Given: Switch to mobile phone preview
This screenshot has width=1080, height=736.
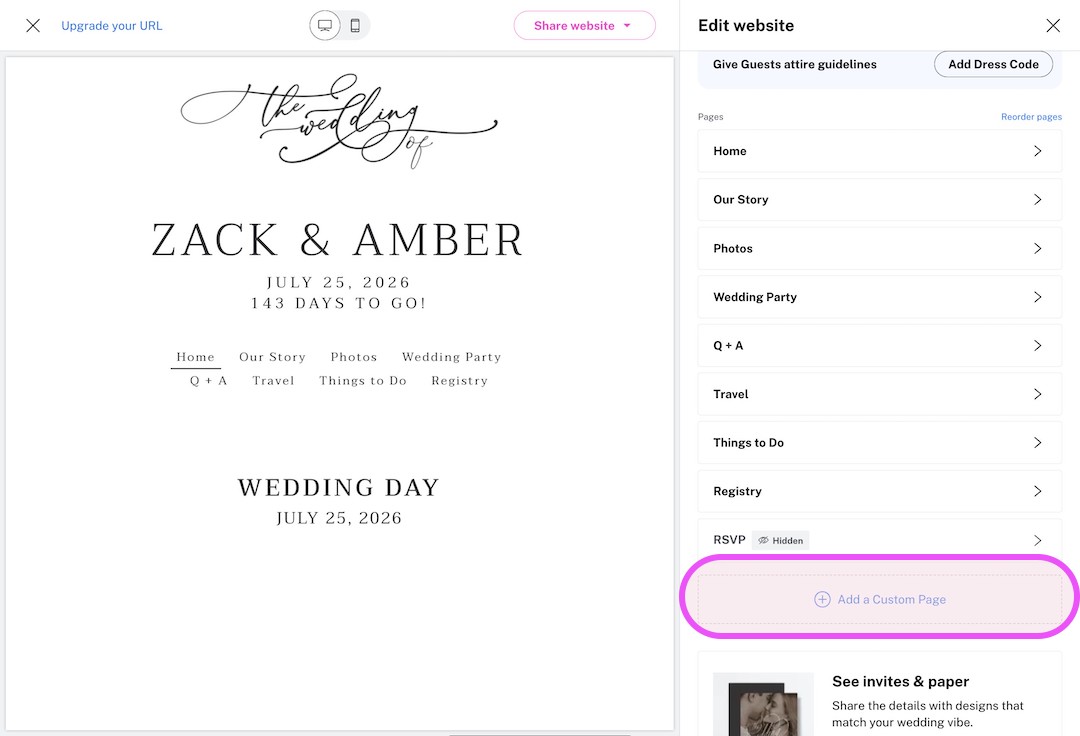Looking at the screenshot, I should pos(355,25).
